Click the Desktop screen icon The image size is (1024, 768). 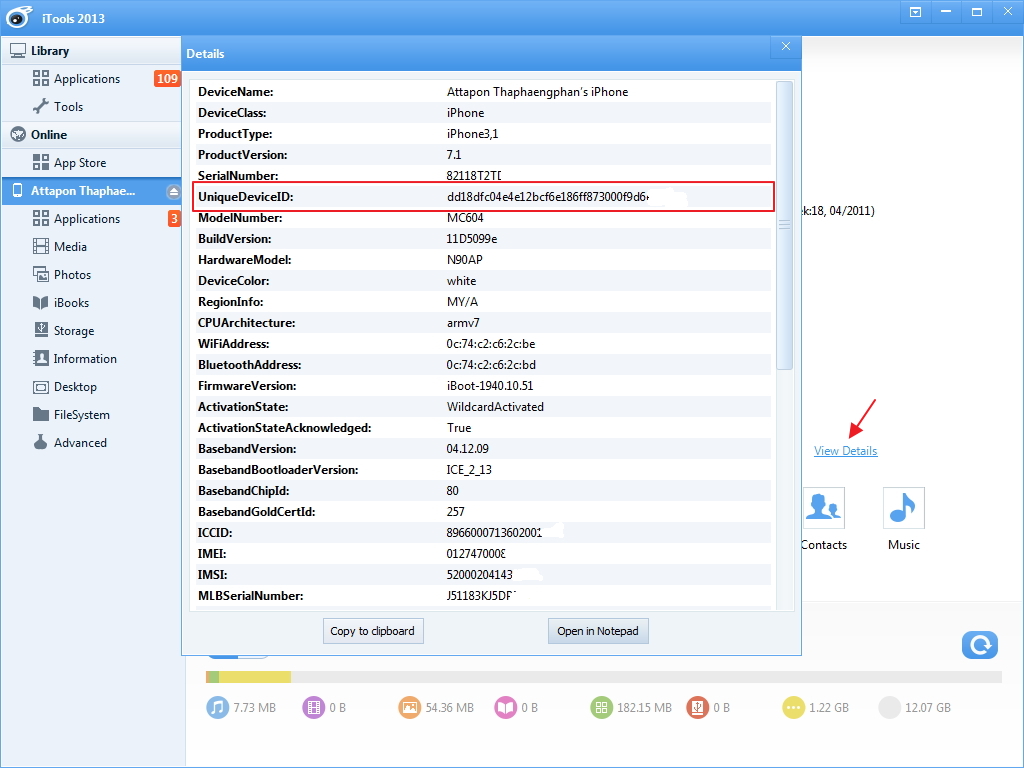coord(40,387)
